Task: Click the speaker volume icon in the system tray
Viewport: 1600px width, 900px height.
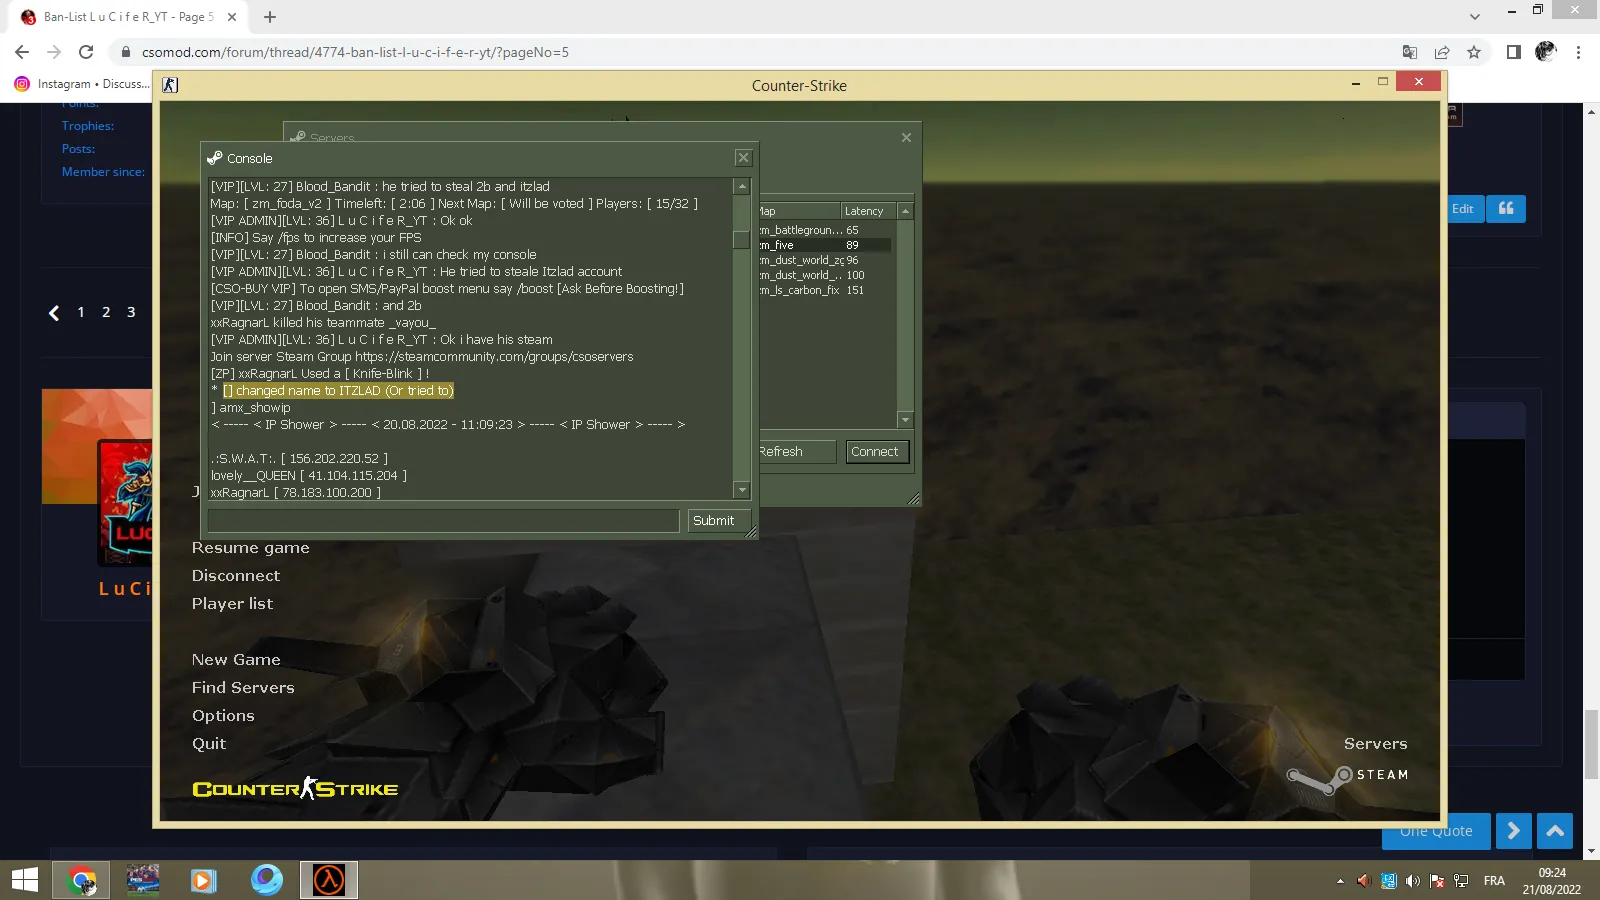Action: [x=1412, y=881]
